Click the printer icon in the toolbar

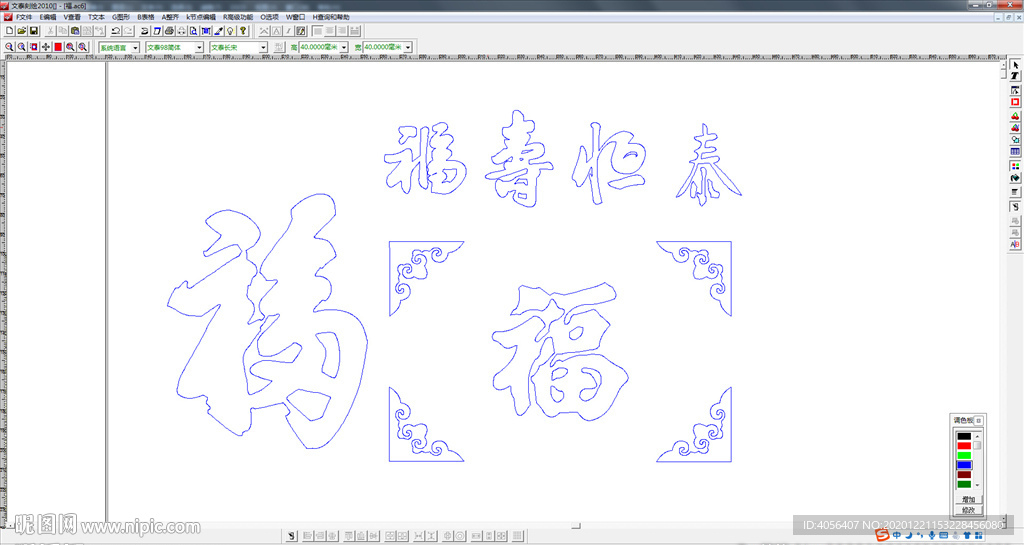coord(169,31)
